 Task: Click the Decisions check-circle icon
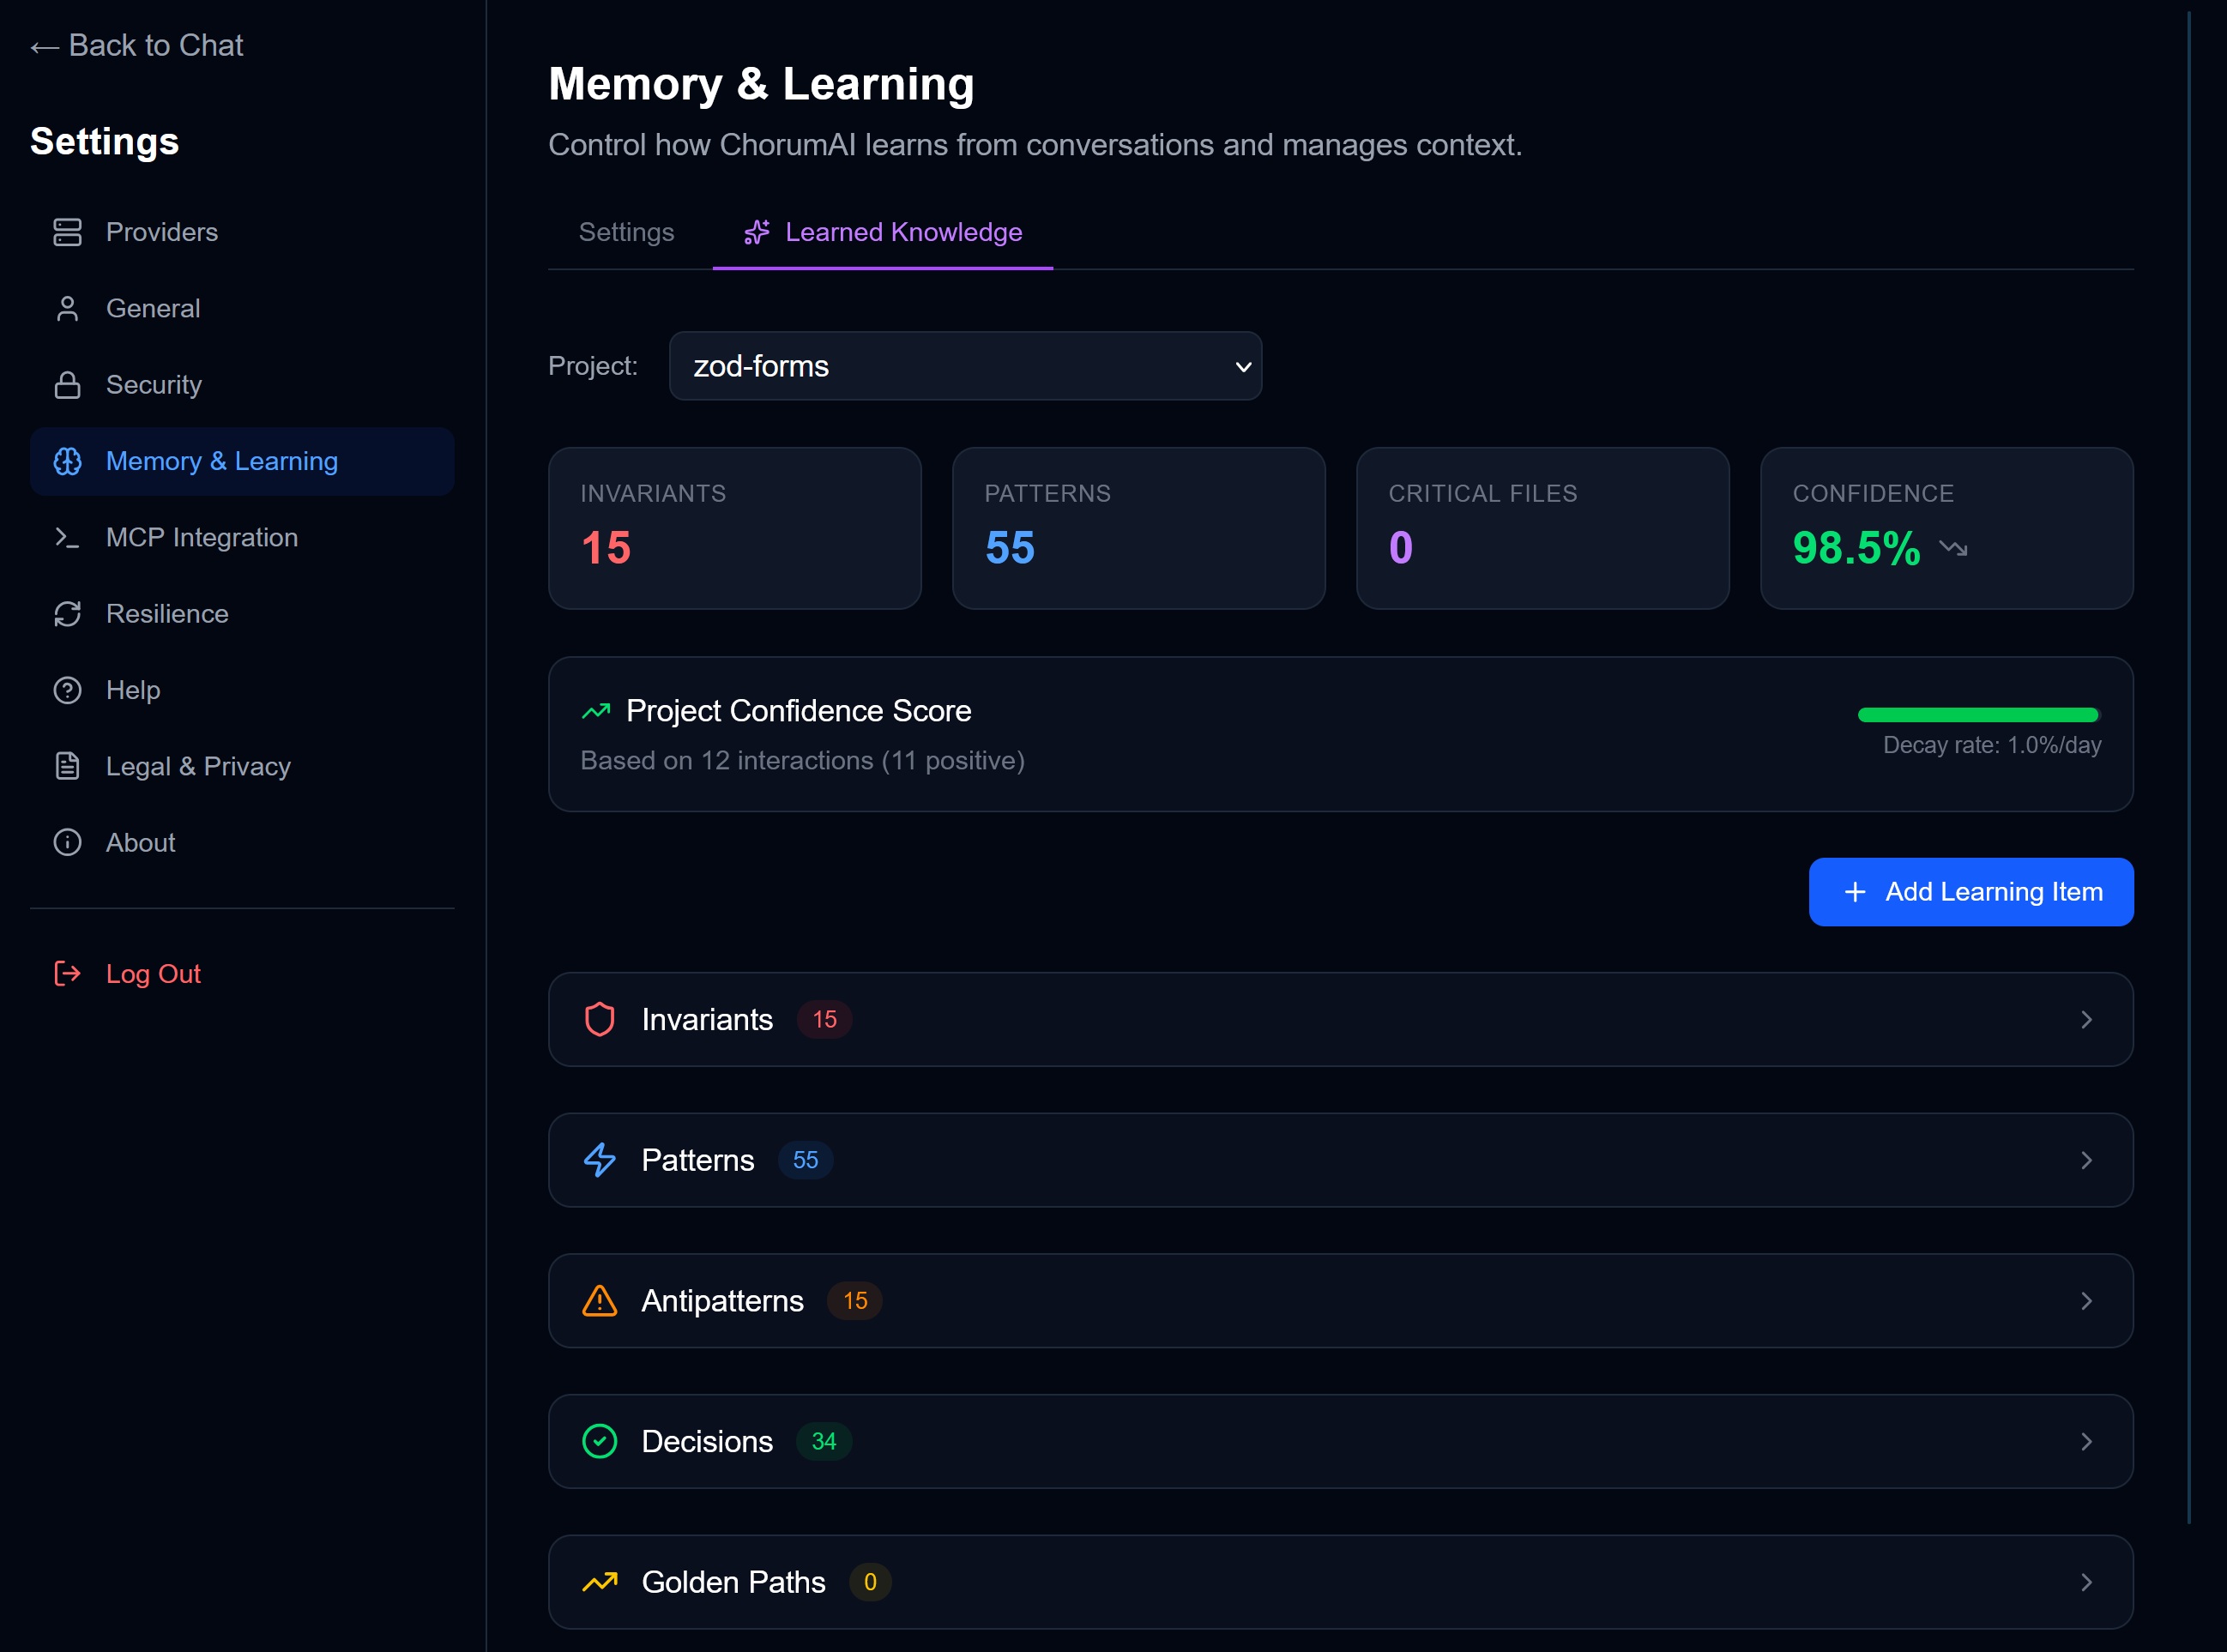pyautogui.click(x=600, y=1441)
